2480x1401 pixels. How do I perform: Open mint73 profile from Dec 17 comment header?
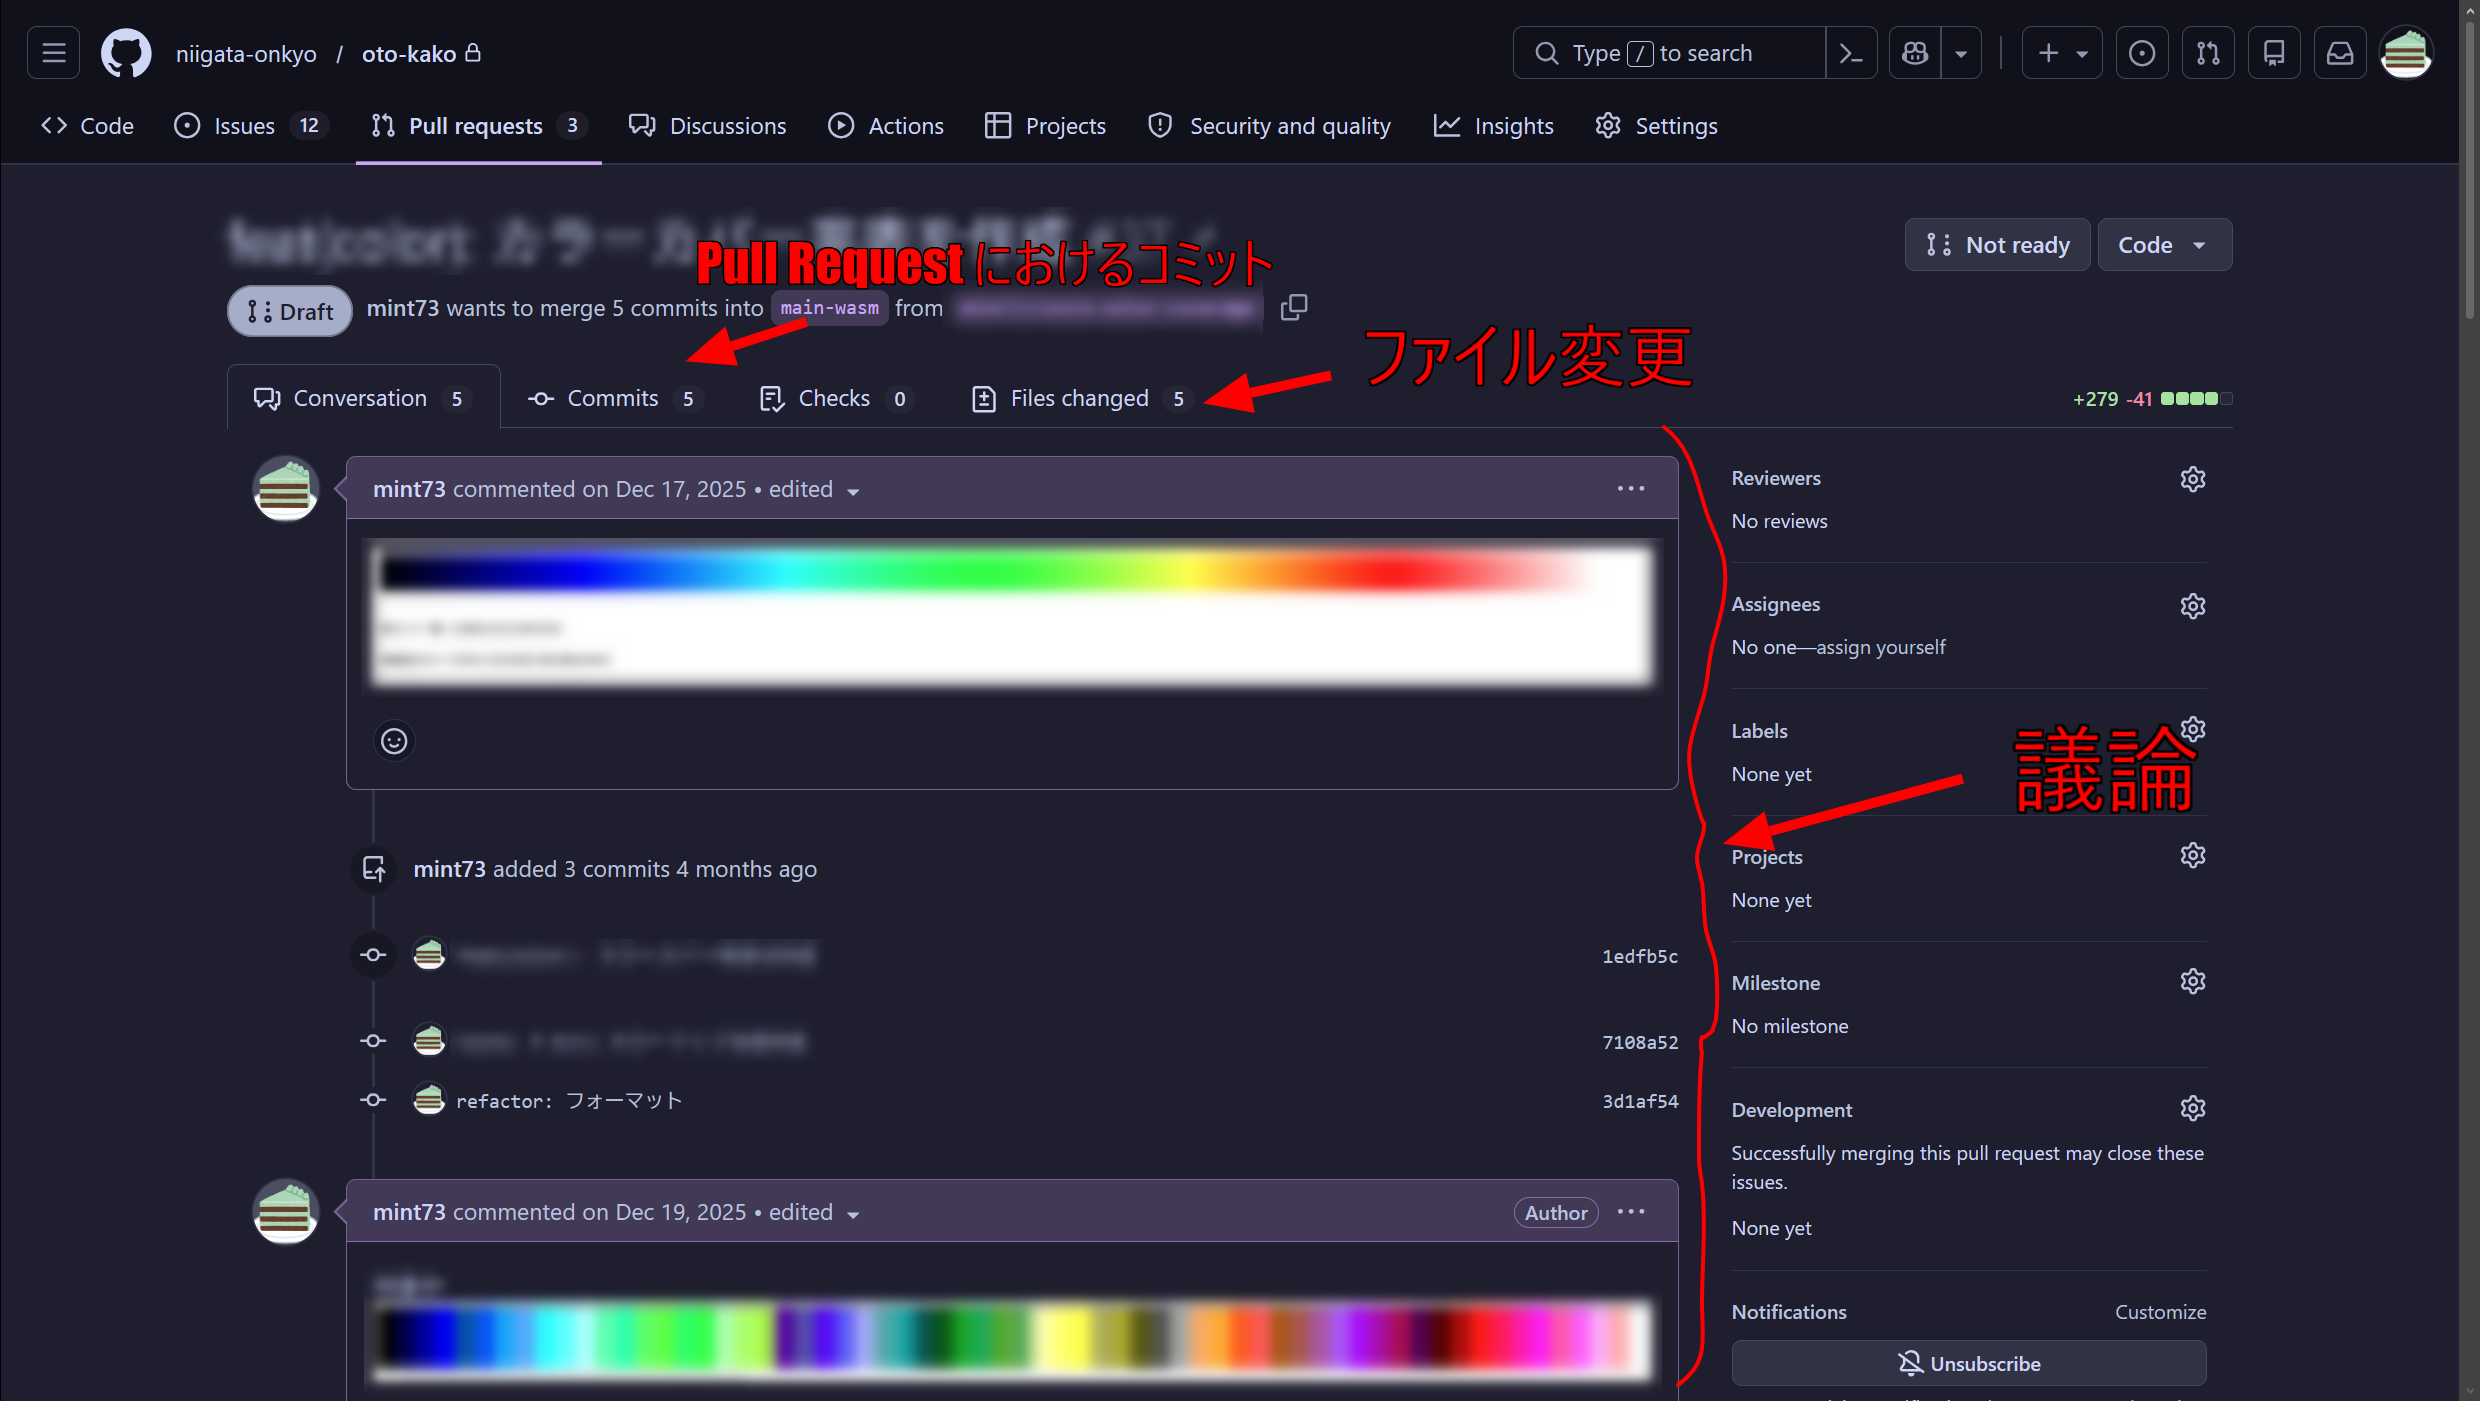tap(409, 489)
